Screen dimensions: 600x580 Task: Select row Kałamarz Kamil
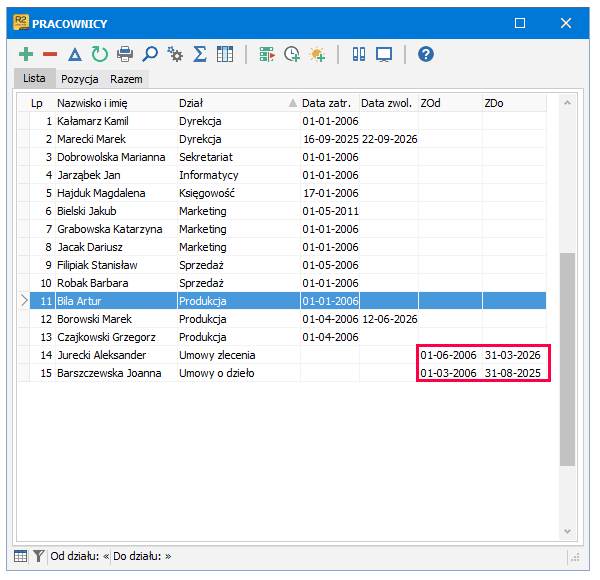coord(282,121)
